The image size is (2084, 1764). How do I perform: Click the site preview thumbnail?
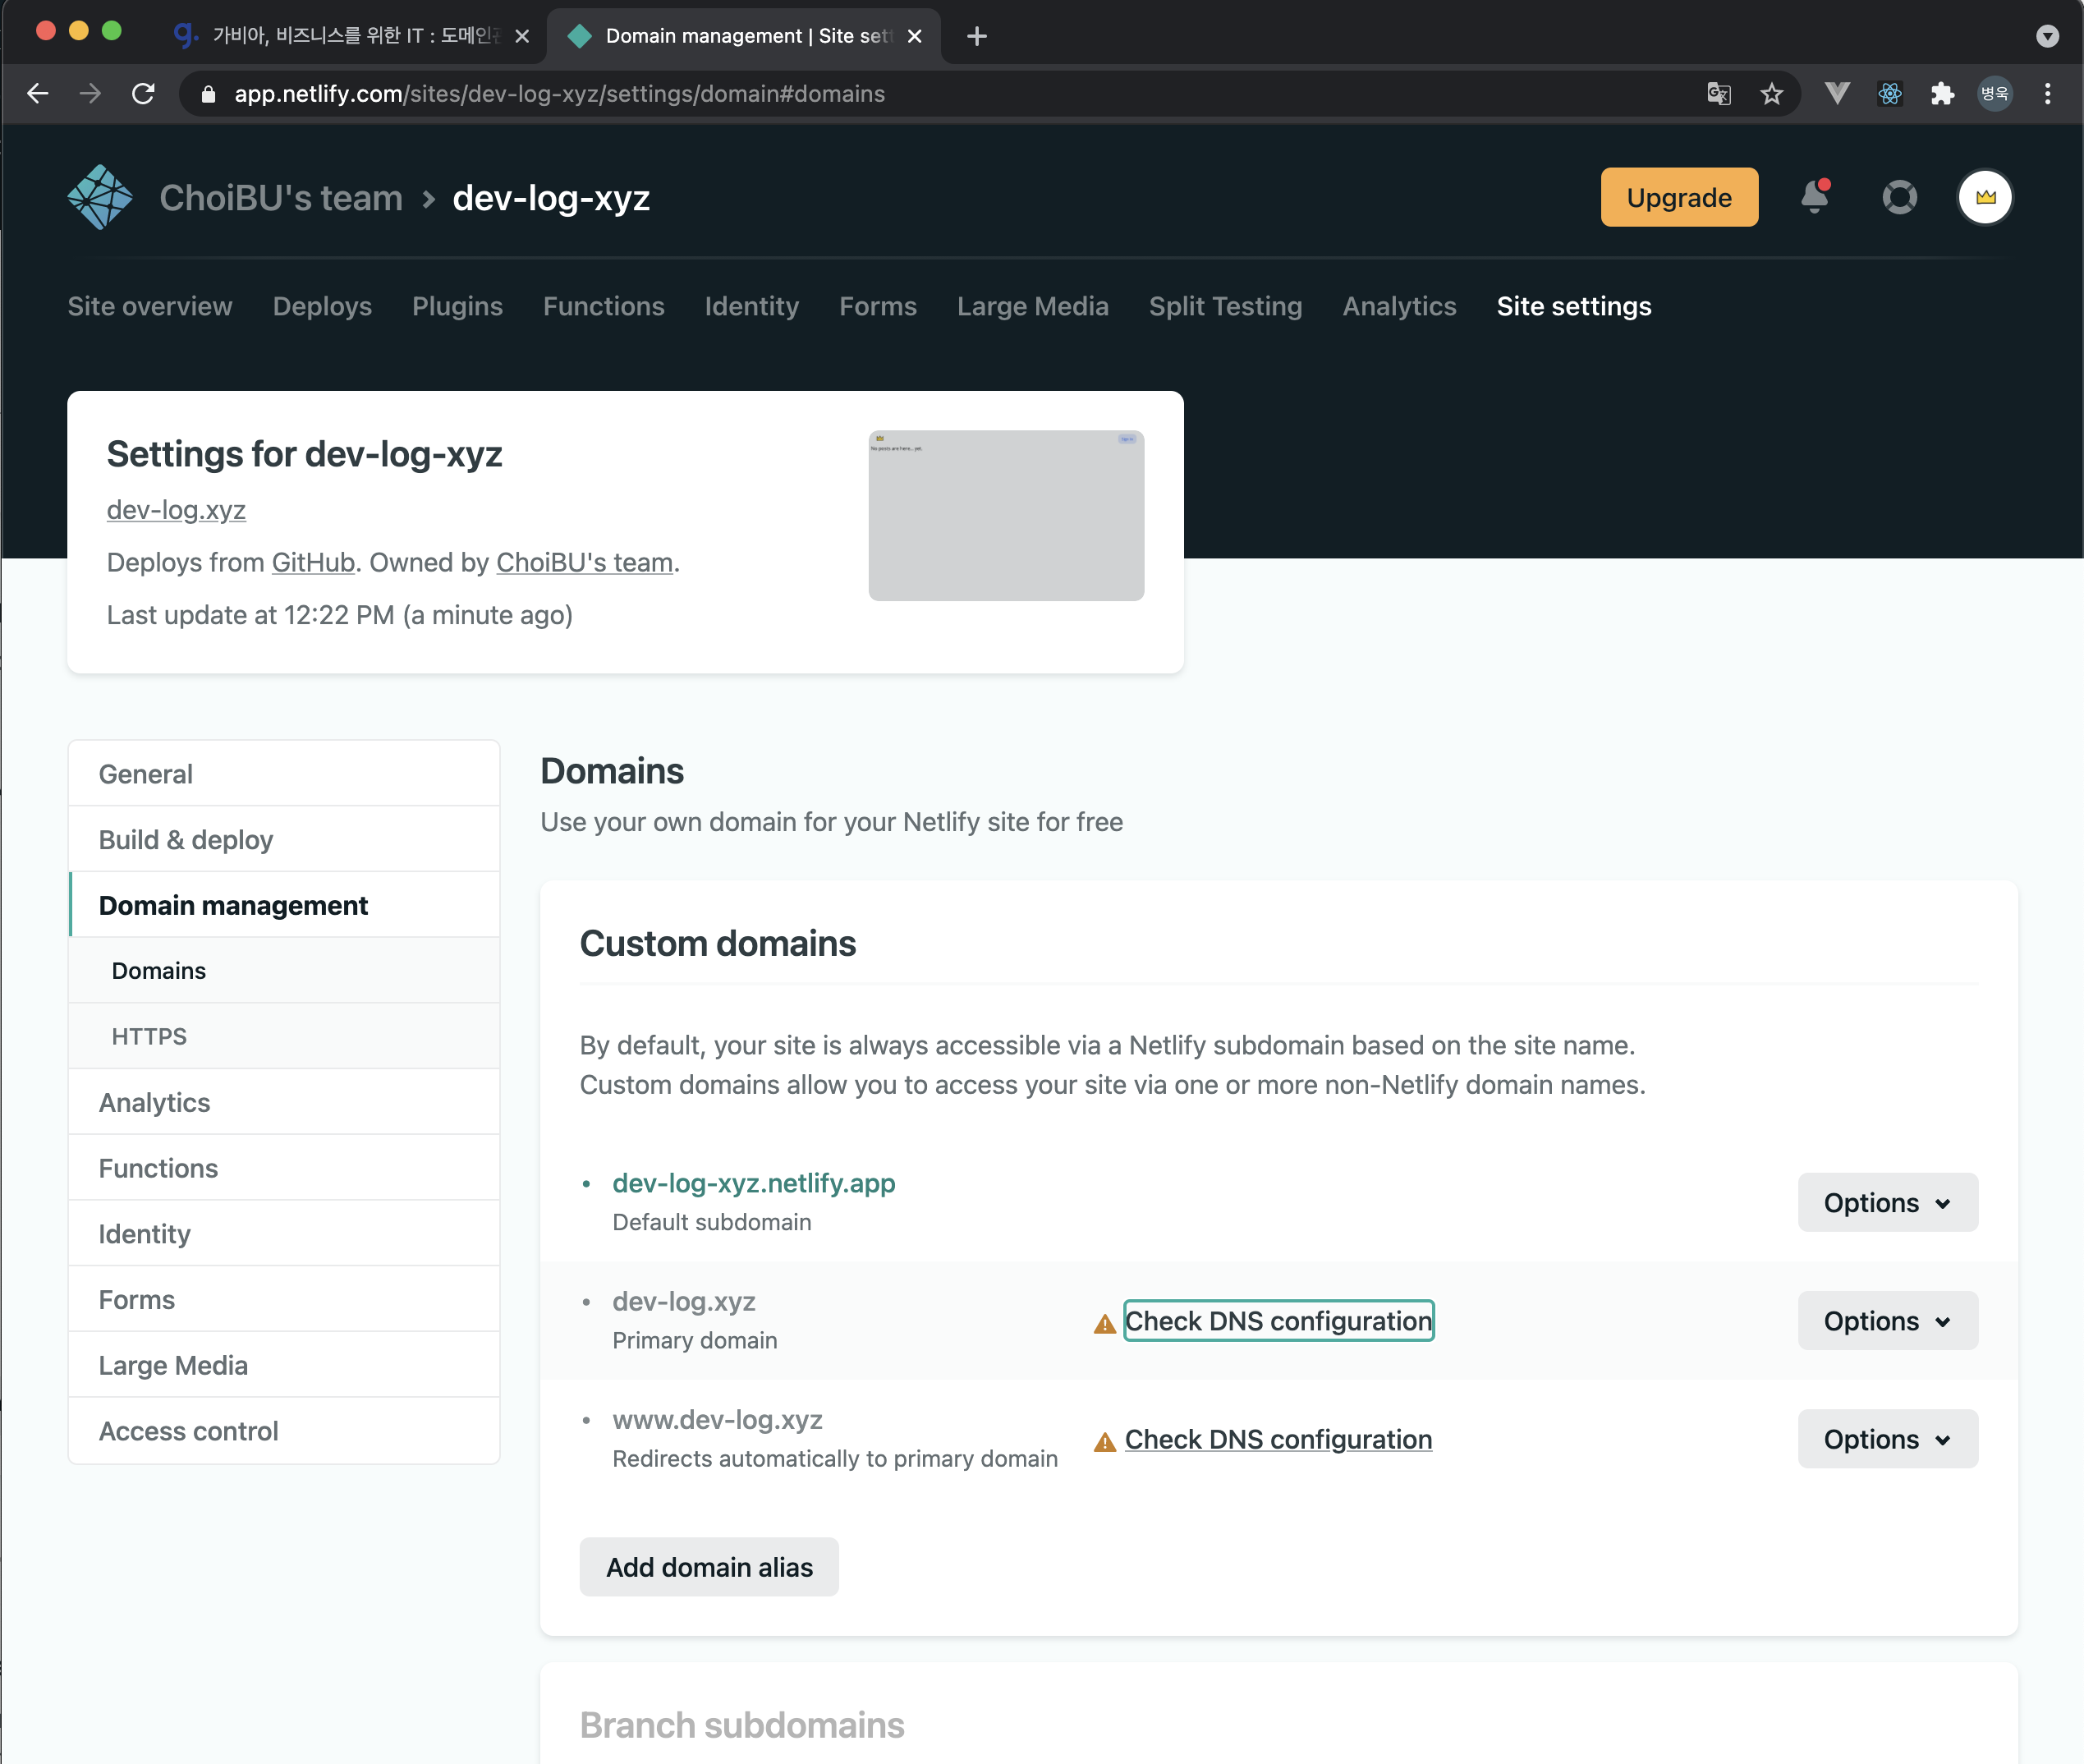tap(1005, 515)
